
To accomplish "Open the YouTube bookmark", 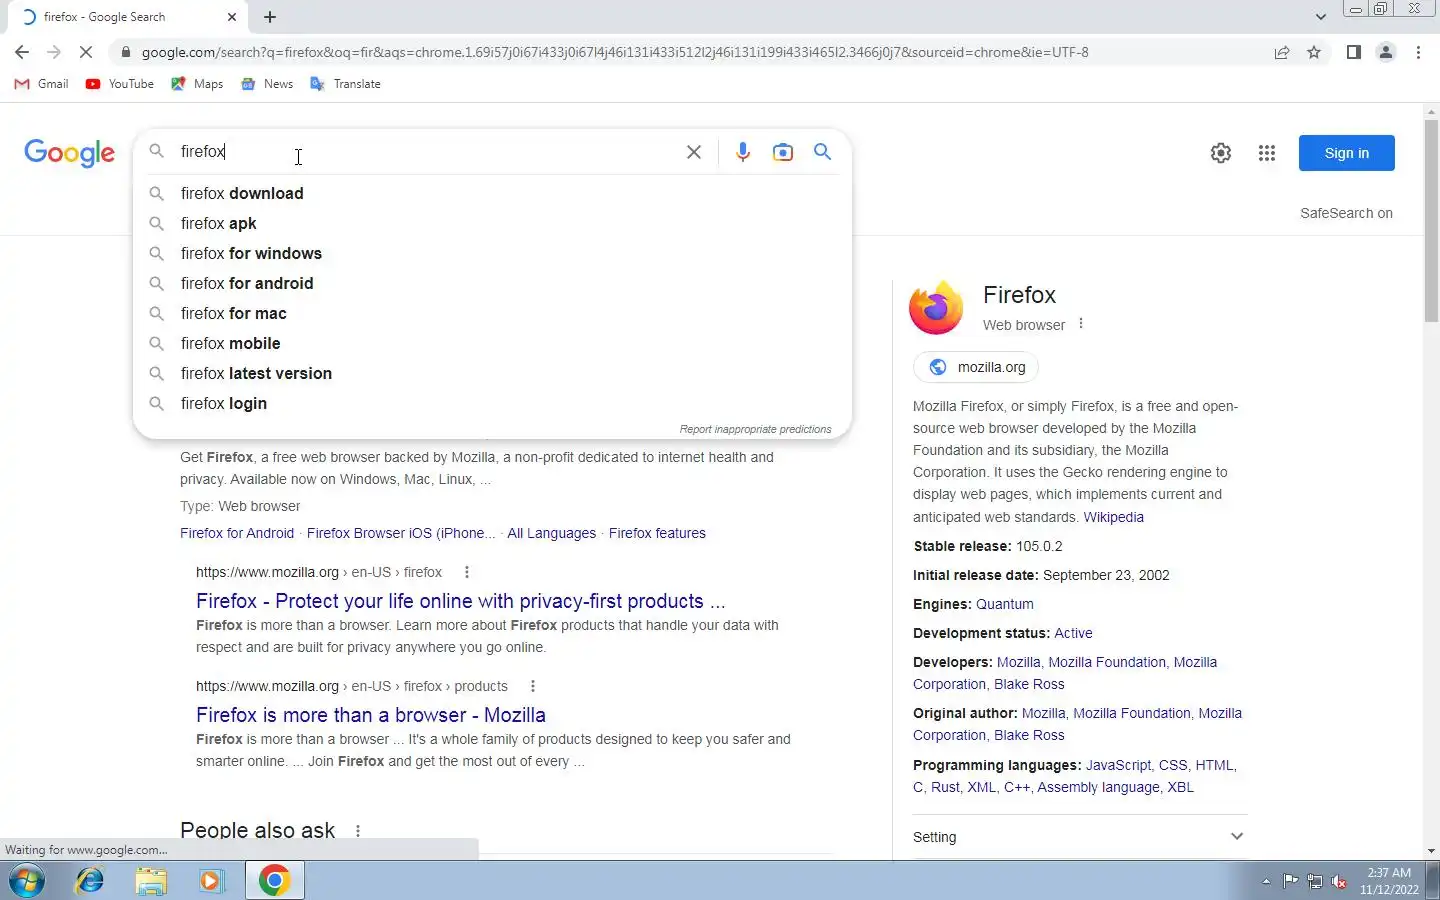I will (x=120, y=84).
